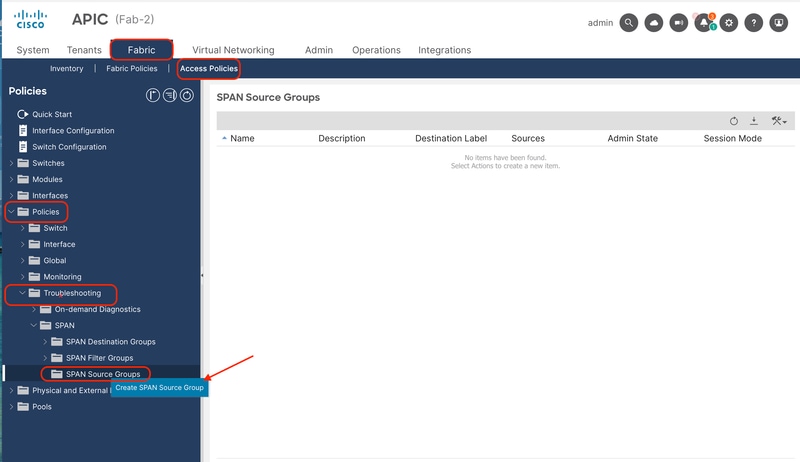This screenshot has width=800, height=462.
Task: Open the Virtual Networking tab
Action: coord(233,50)
